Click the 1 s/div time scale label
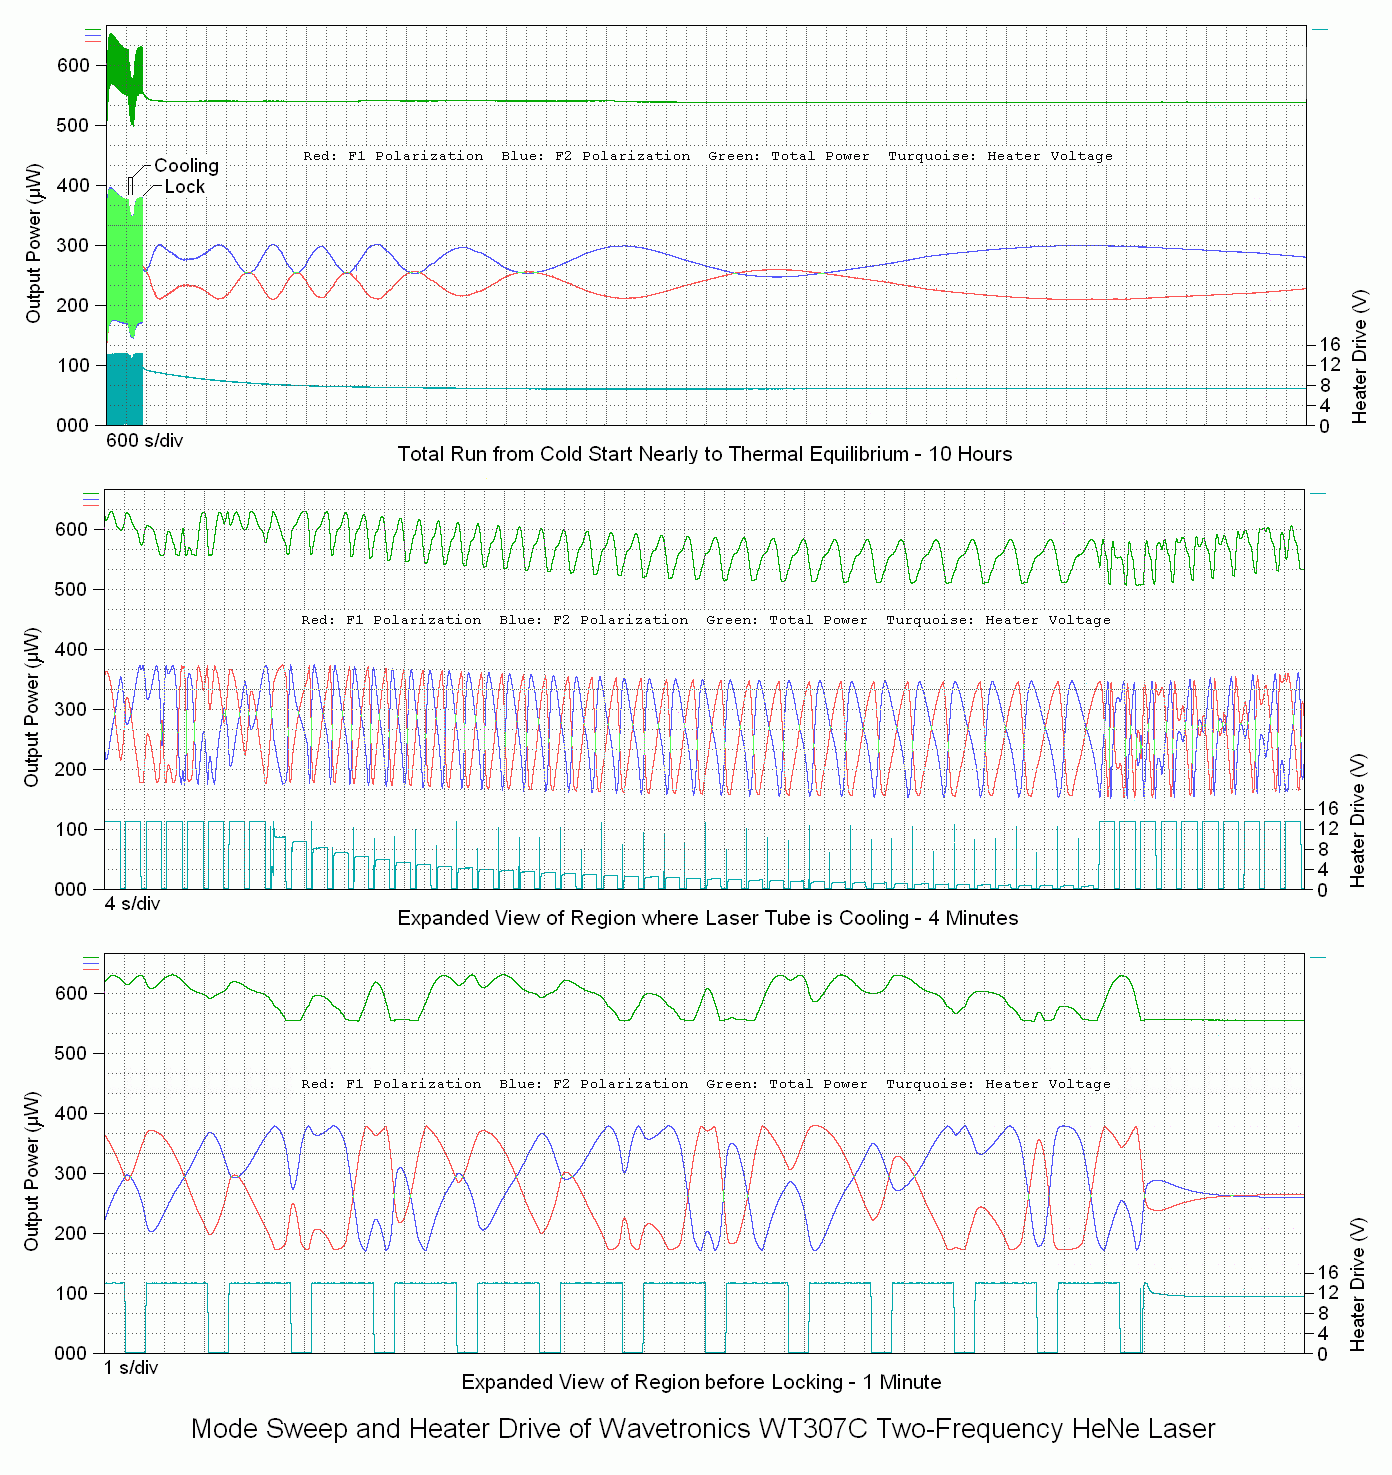1392x1475 pixels. (131, 1368)
